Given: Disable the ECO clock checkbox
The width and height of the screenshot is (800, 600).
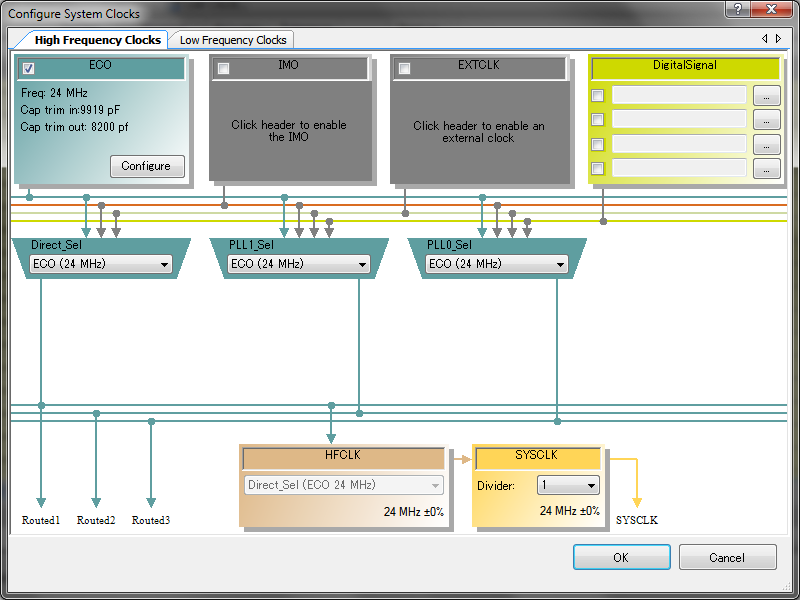Looking at the screenshot, I should [29, 68].
